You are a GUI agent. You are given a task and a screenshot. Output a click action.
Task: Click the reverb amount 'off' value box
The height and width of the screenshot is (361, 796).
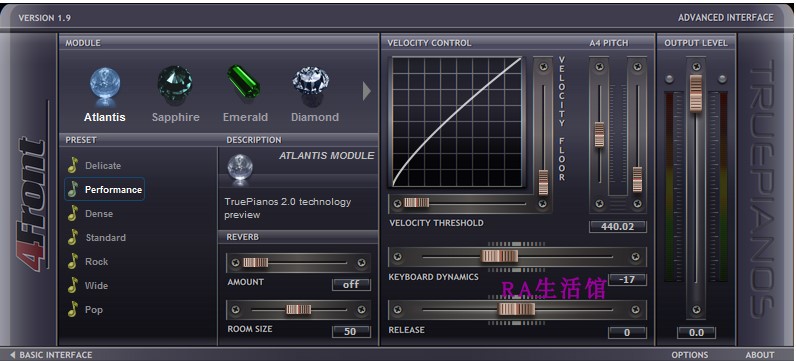pos(351,284)
